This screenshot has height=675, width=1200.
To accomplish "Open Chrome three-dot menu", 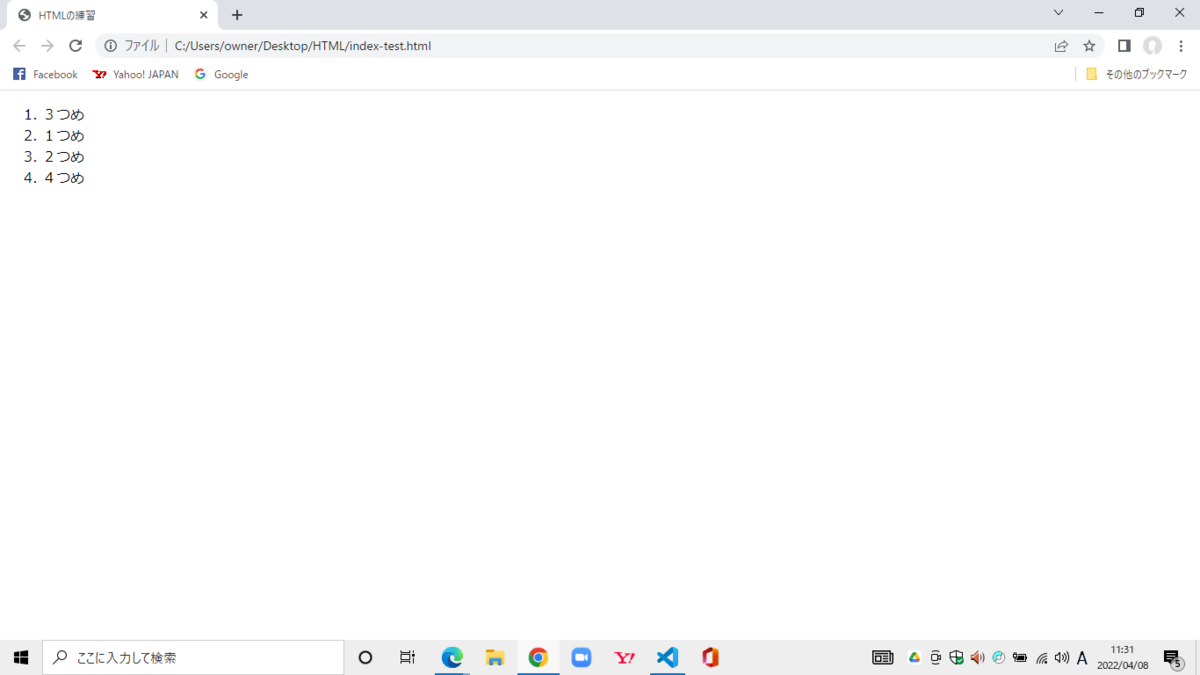I will (x=1181, y=46).
